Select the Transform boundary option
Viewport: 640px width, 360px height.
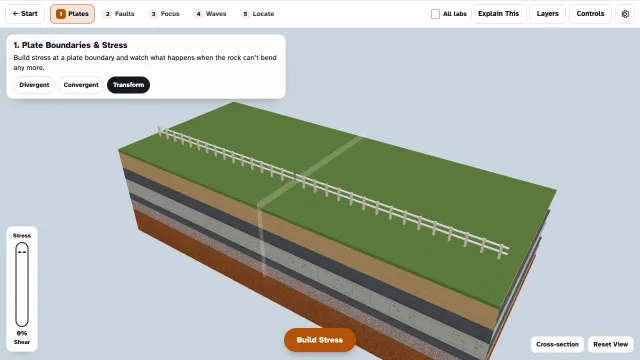click(129, 85)
